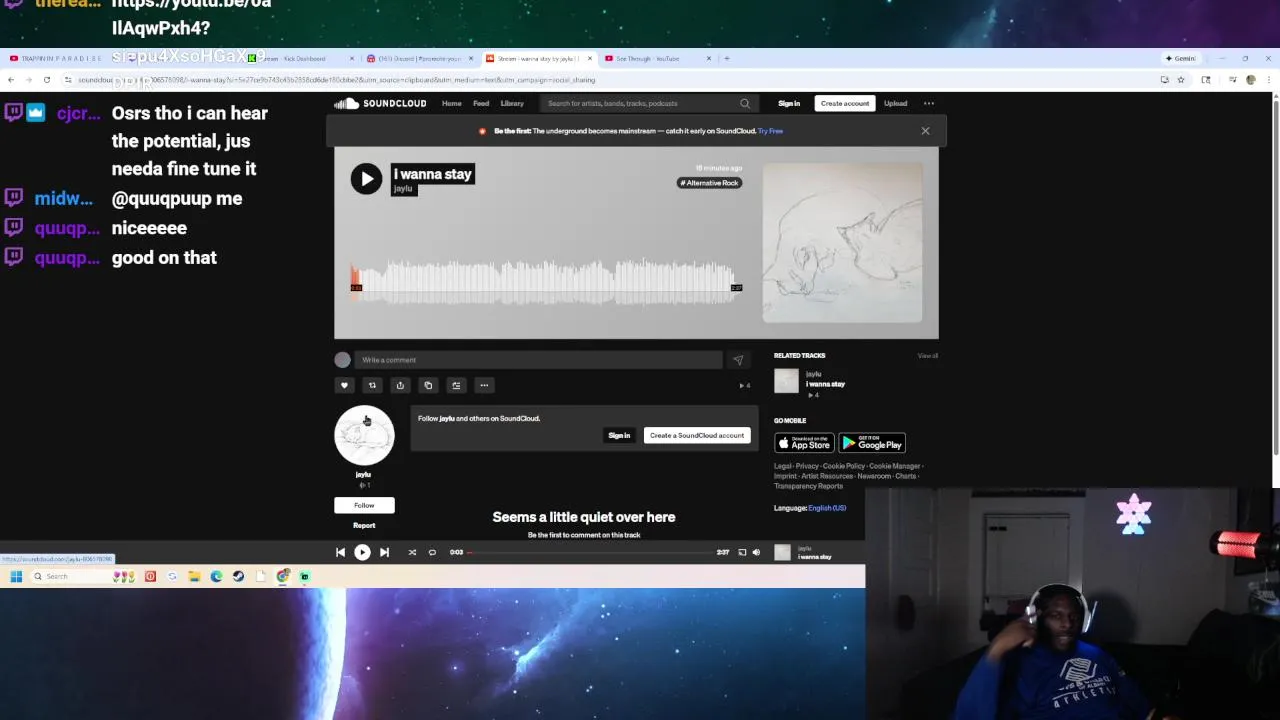Change language from English (US)
The image size is (1280, 720).
click(827, 508)
